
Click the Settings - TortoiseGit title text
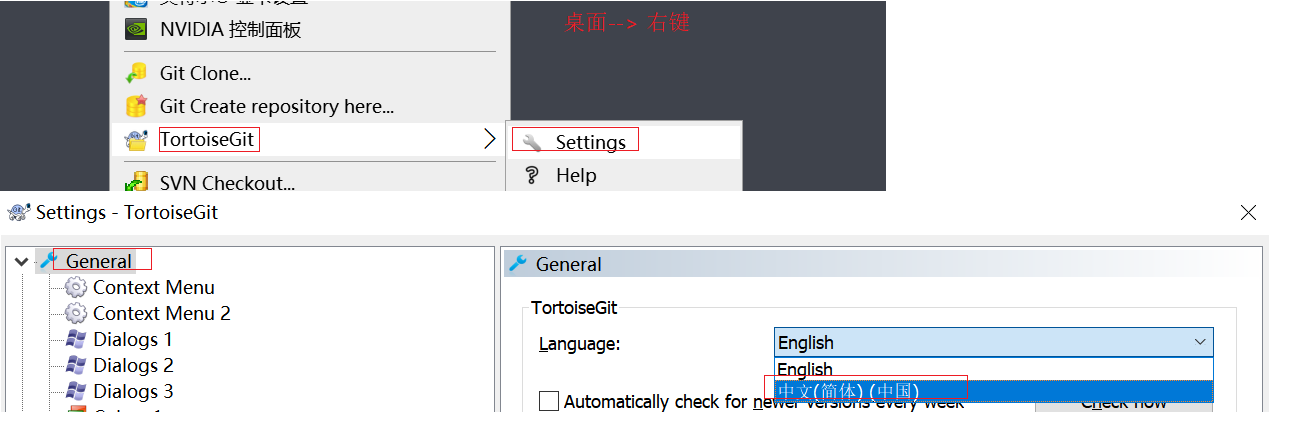127,212
